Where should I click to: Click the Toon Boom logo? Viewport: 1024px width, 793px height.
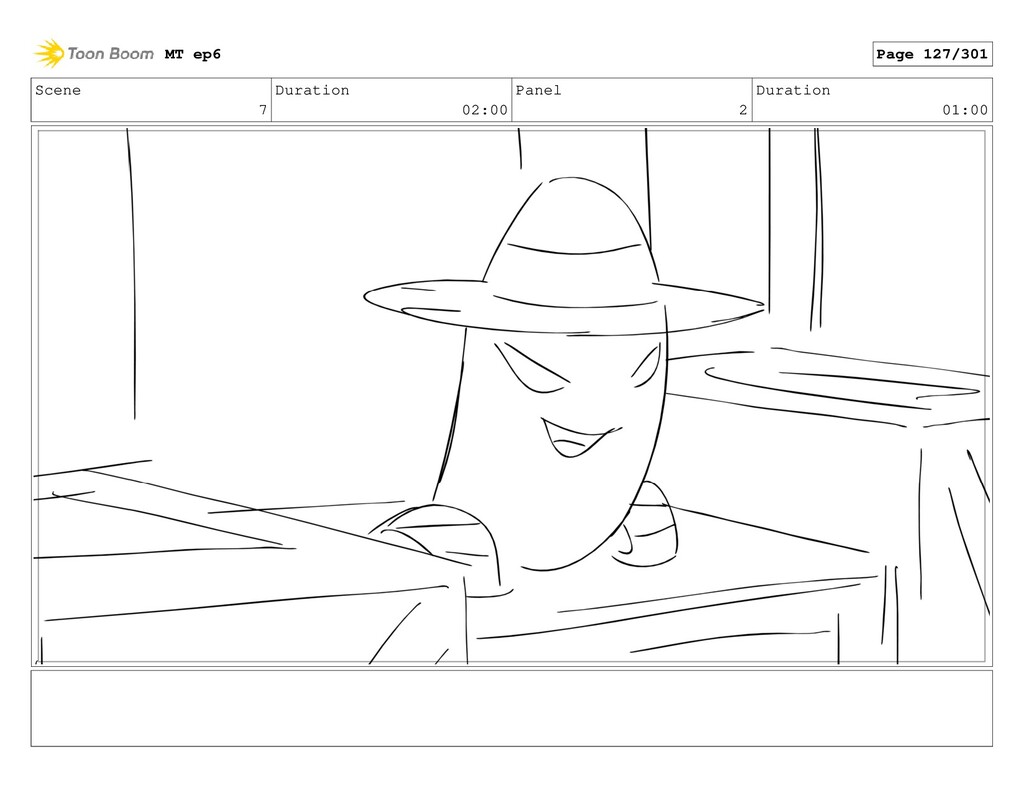[94, 54]
